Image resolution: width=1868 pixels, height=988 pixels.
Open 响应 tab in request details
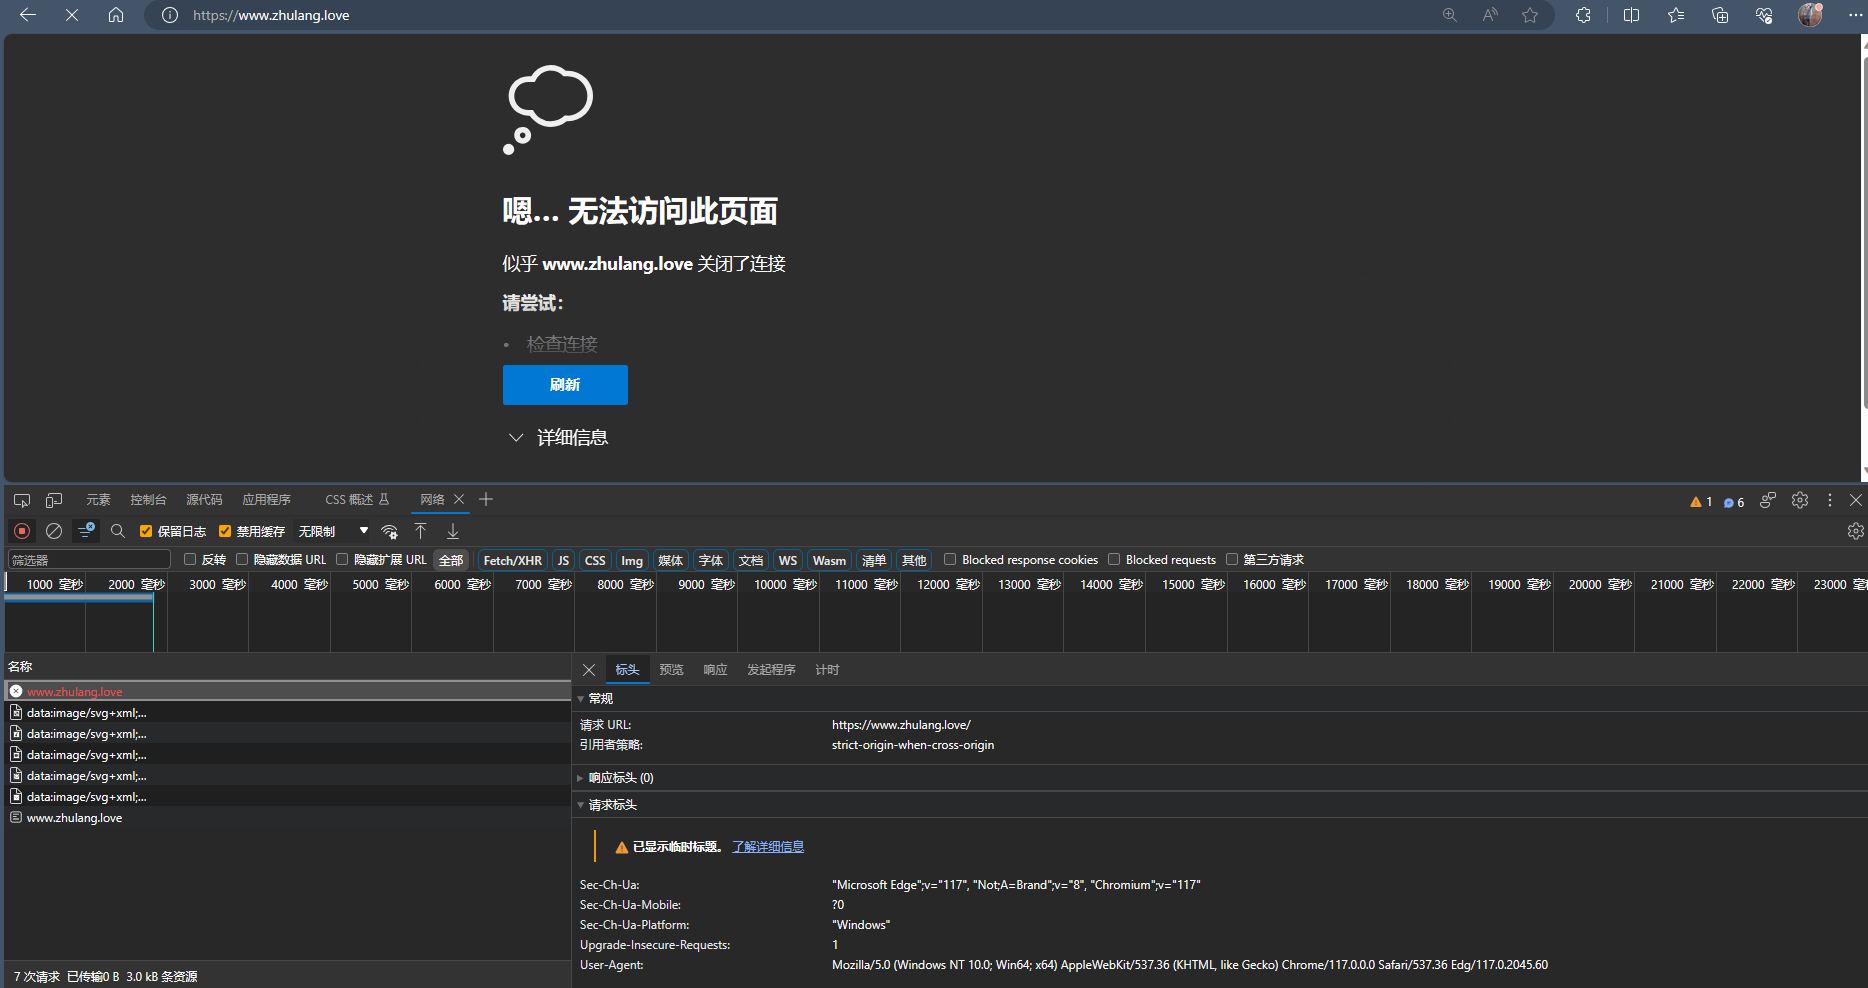(715, 670)
